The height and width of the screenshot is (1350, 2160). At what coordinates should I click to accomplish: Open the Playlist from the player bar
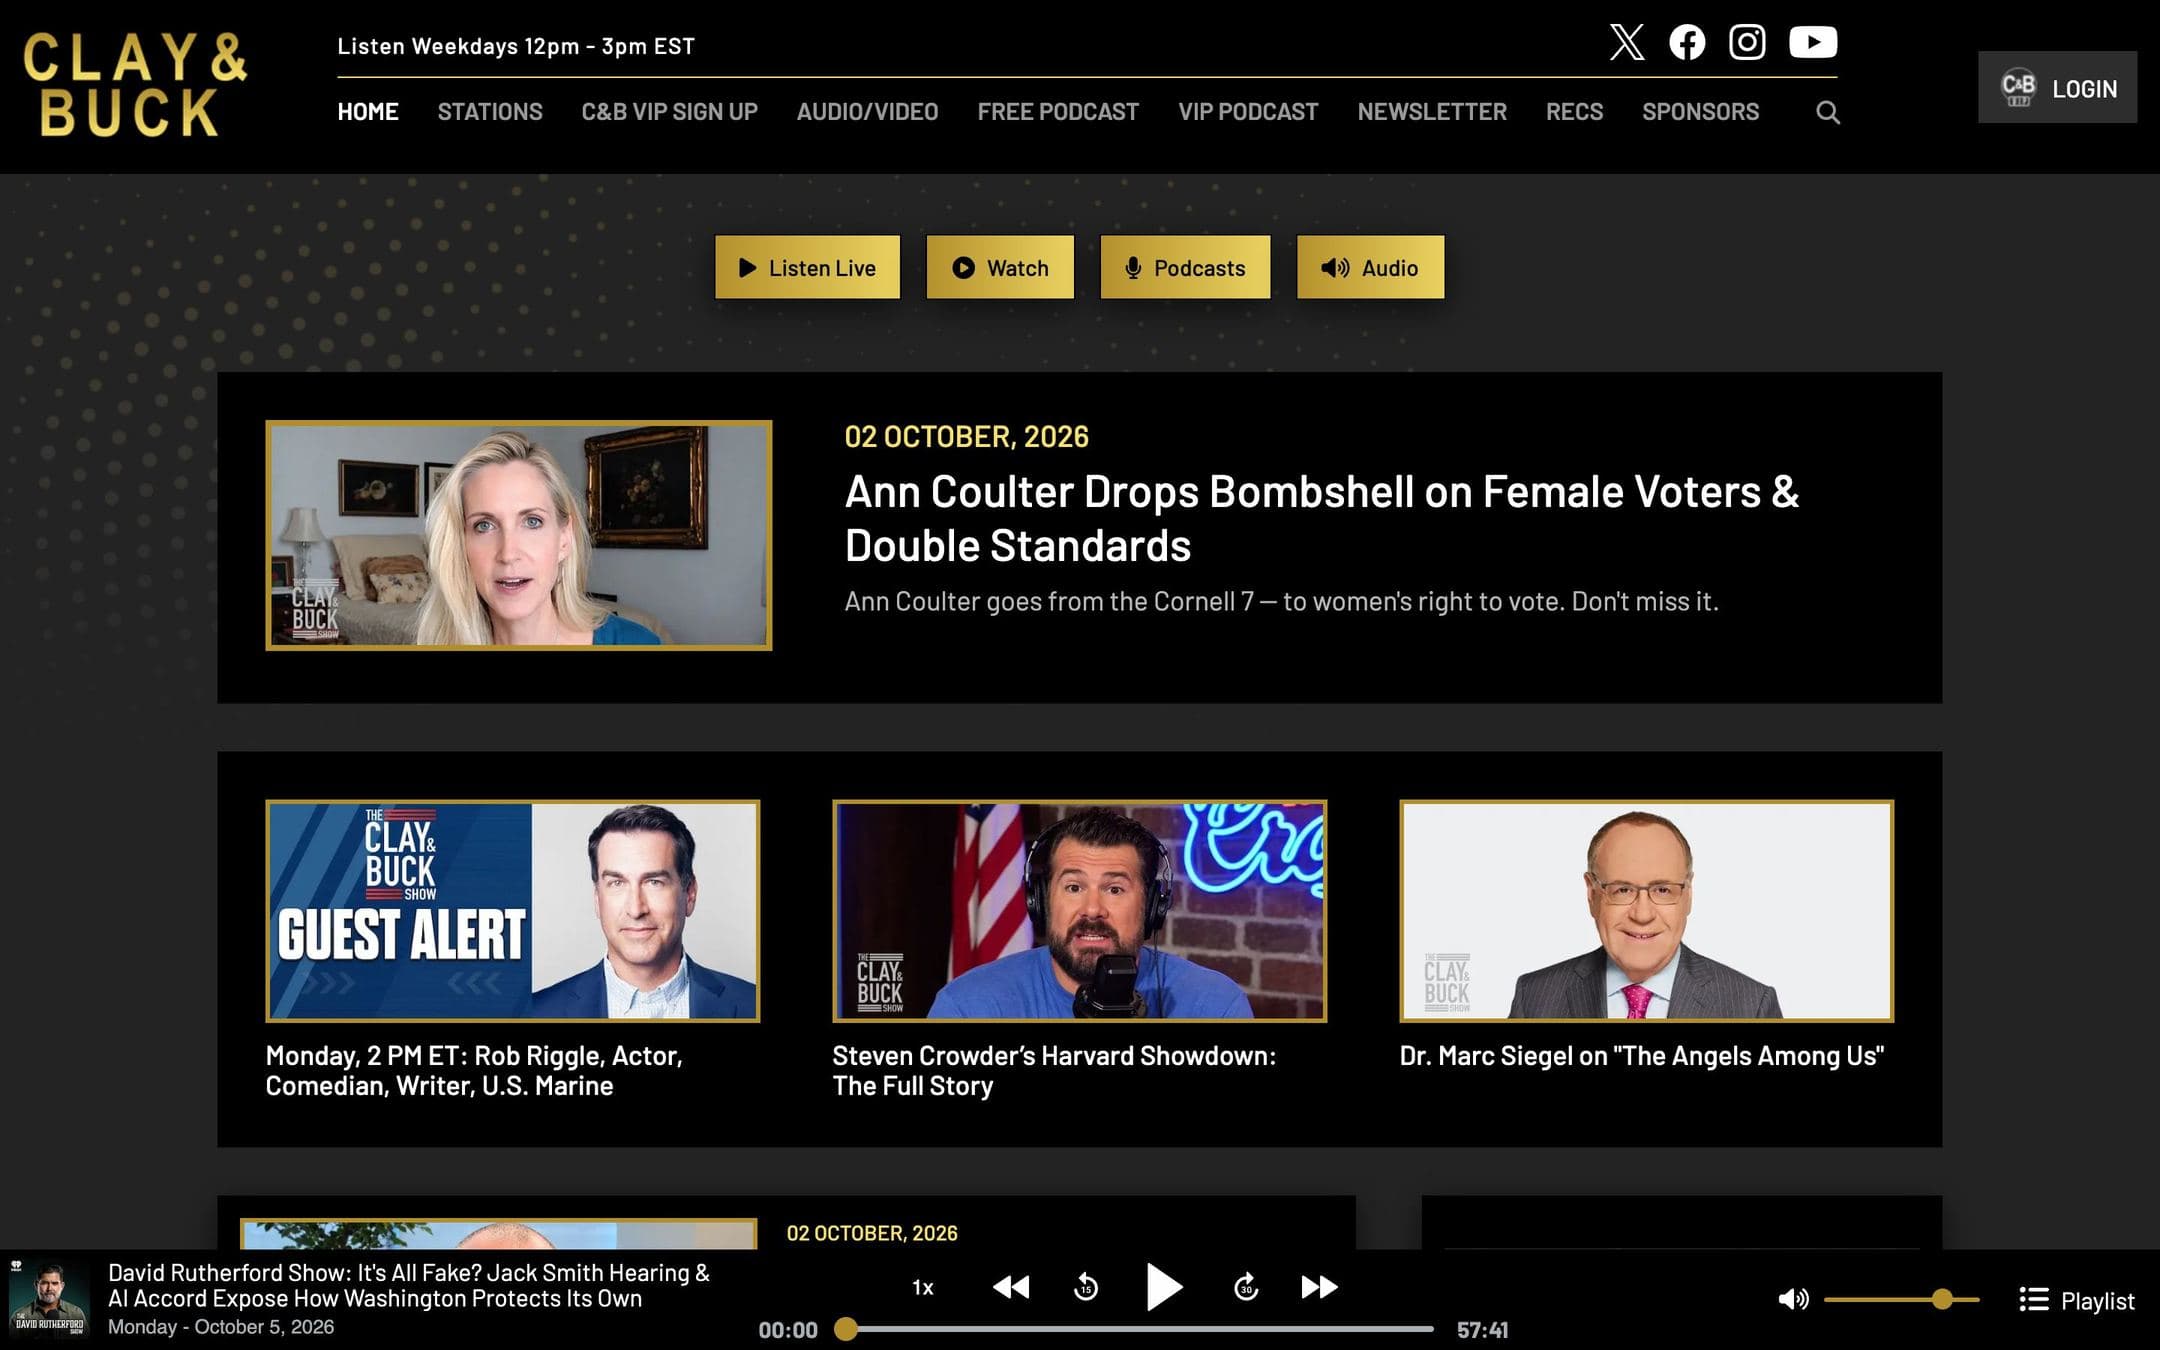[x=2076, y=1300]
